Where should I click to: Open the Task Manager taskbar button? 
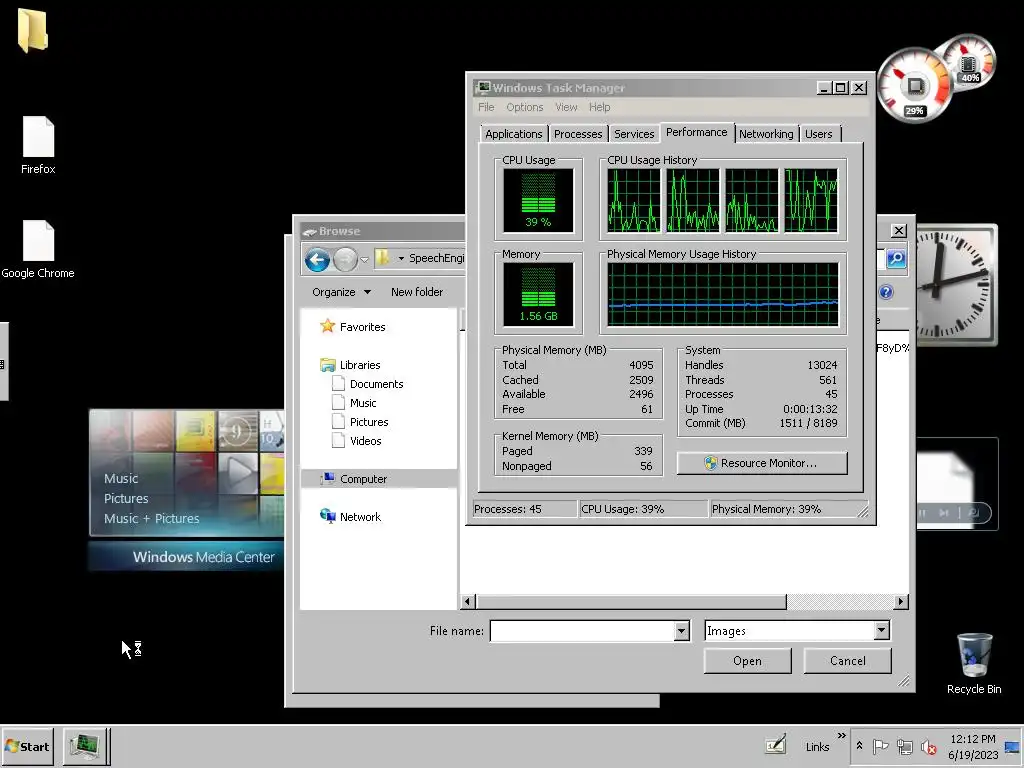pos(86,746)
